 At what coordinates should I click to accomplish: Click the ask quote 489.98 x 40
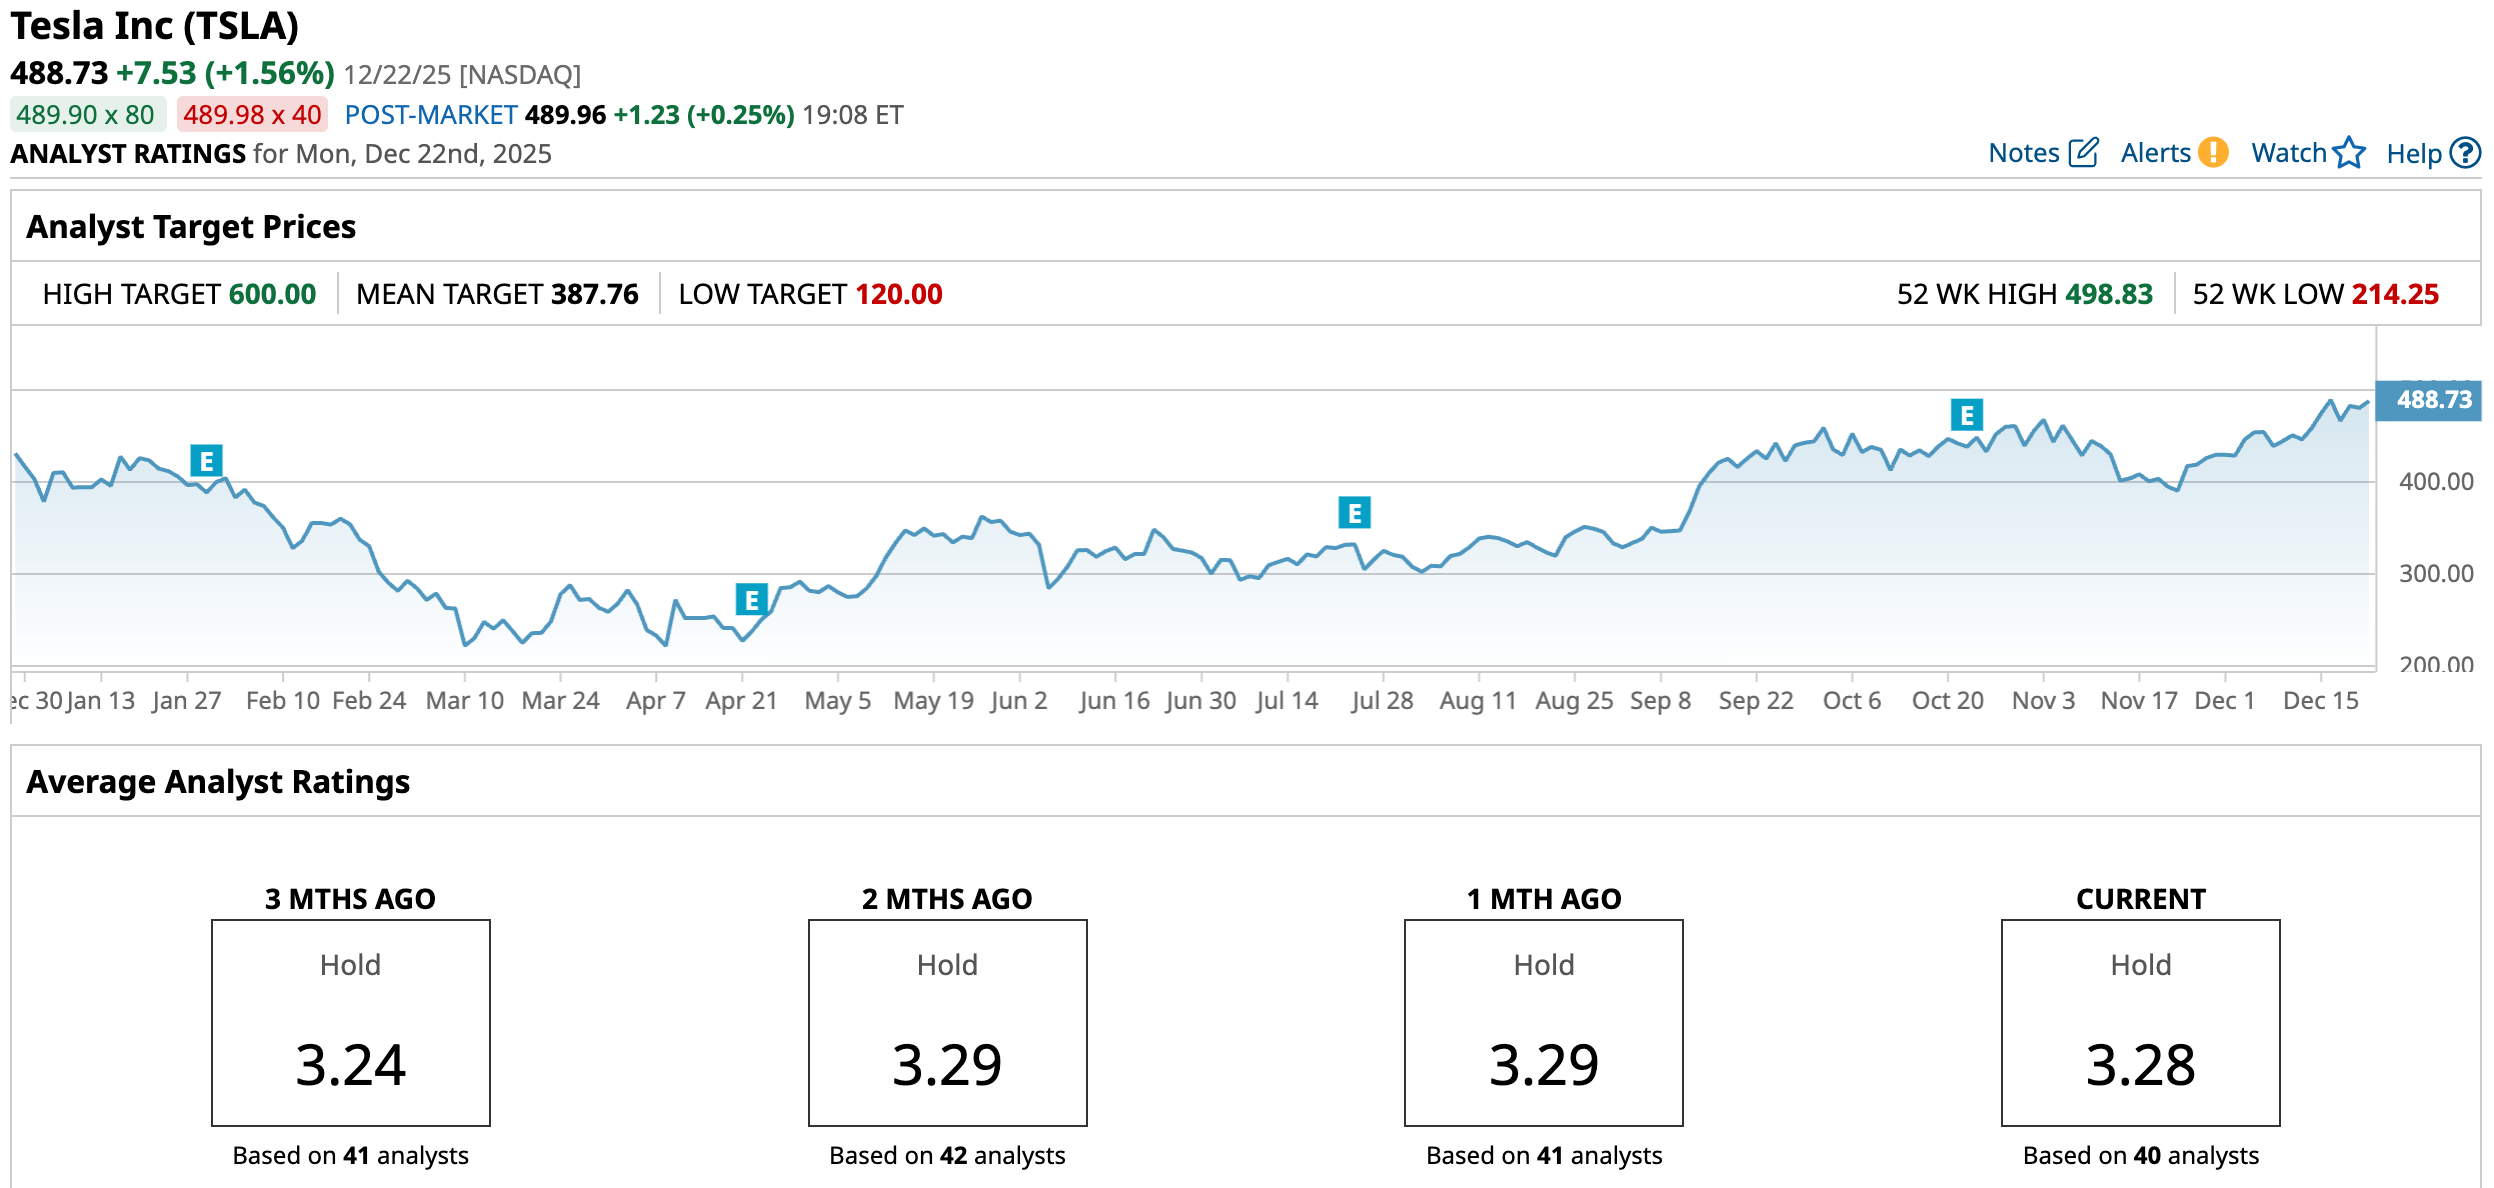click(x=252, y=115)
